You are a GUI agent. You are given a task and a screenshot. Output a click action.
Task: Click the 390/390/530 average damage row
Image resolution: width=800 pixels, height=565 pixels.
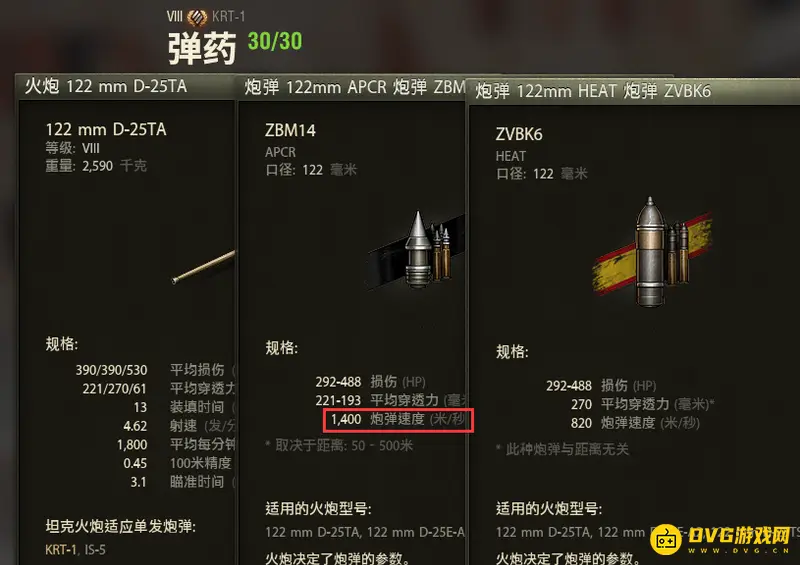tap(155, 370)
